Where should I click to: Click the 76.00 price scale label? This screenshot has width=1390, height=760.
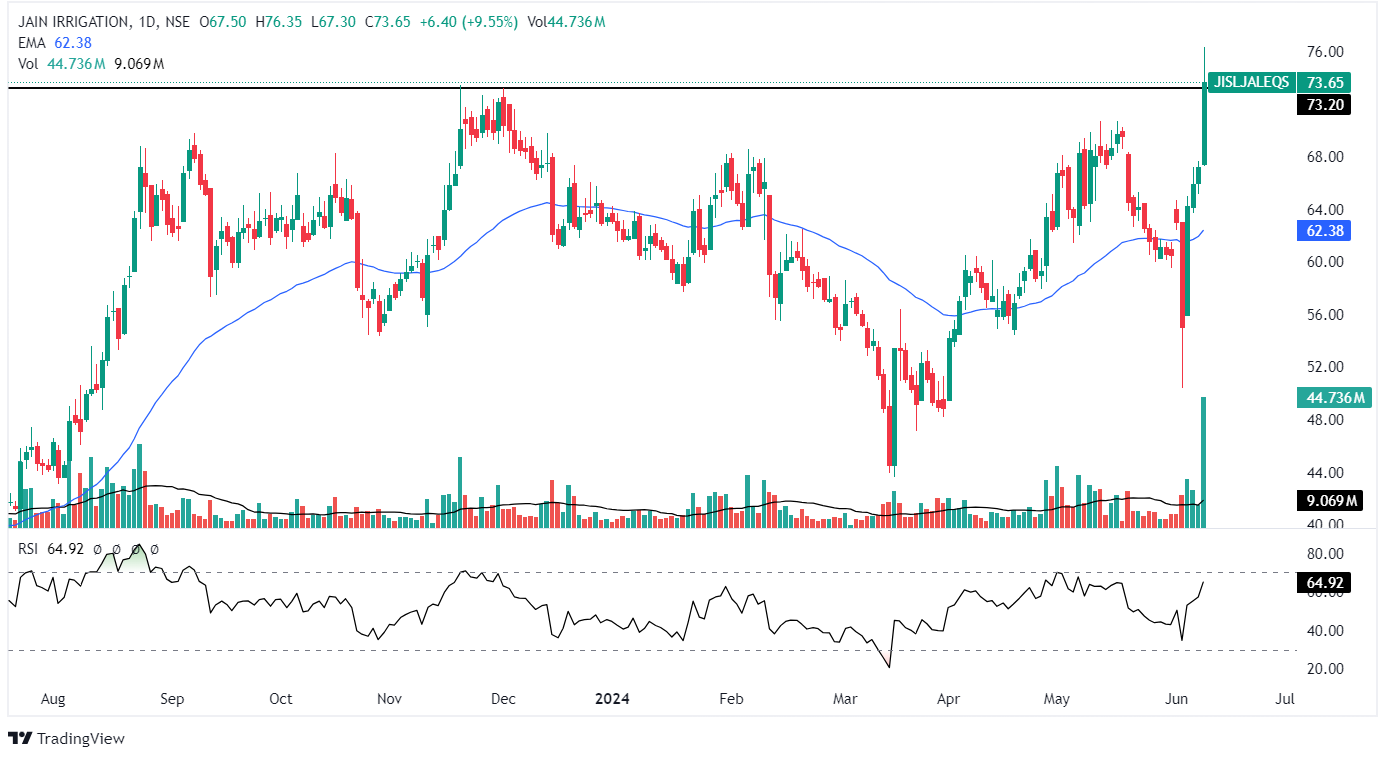point(1323,52)
